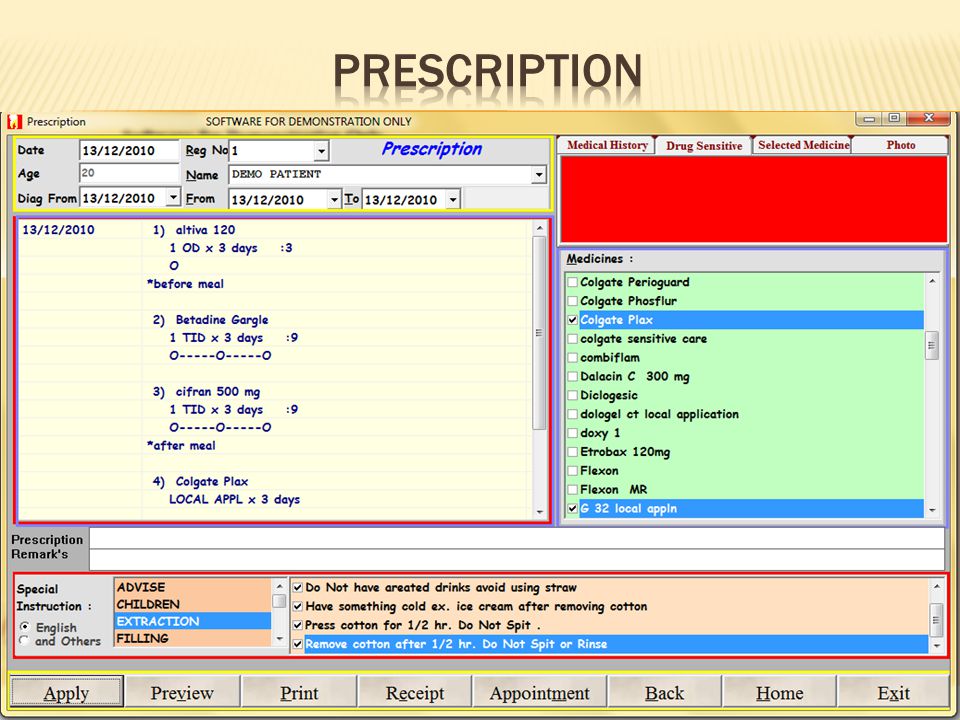Tick the Diclogesic checkbox
This screenshot has height=720, width=960.
pos(572,396)
